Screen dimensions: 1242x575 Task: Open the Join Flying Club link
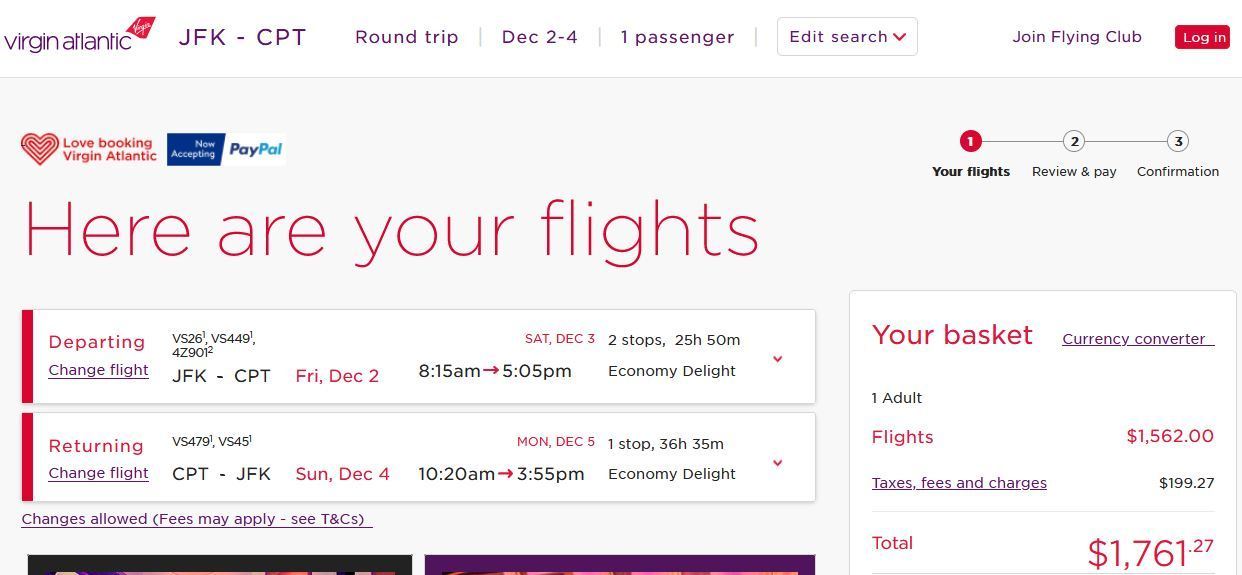tap(1076, 37)
